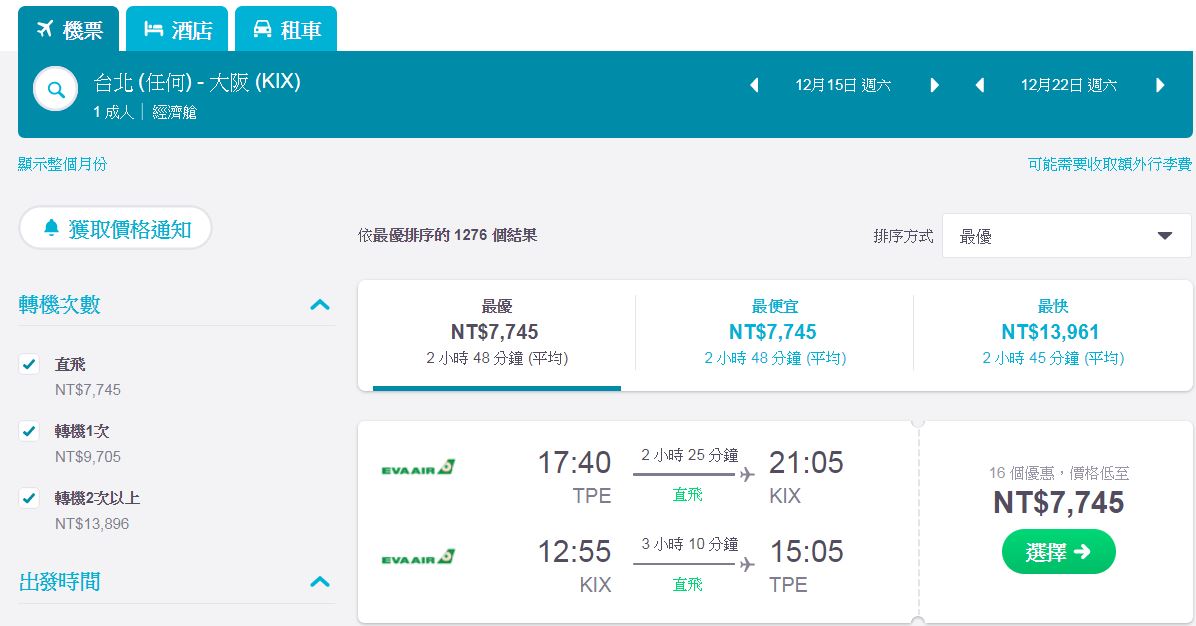Viewport: 1196px width, 626px height.
Task: Switch to the 酒店 hotels tab
Action: 178,30
